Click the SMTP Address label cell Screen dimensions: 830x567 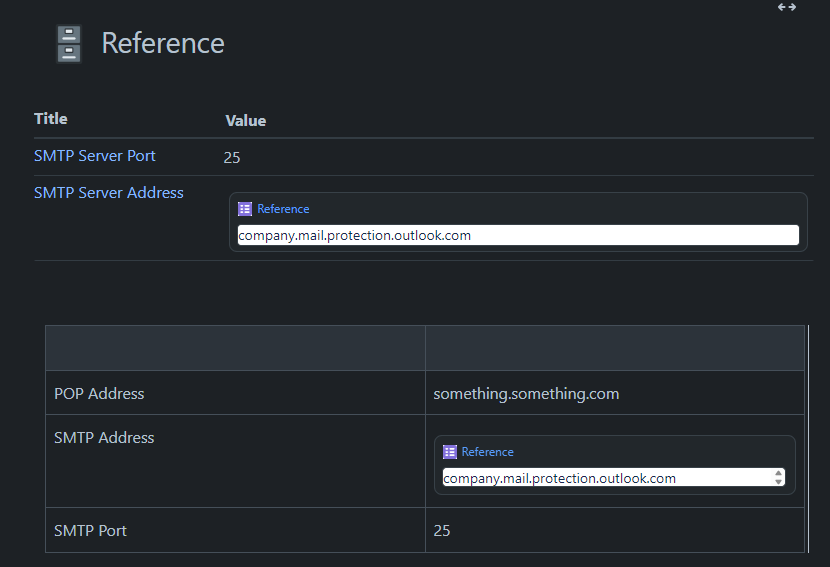104,438
